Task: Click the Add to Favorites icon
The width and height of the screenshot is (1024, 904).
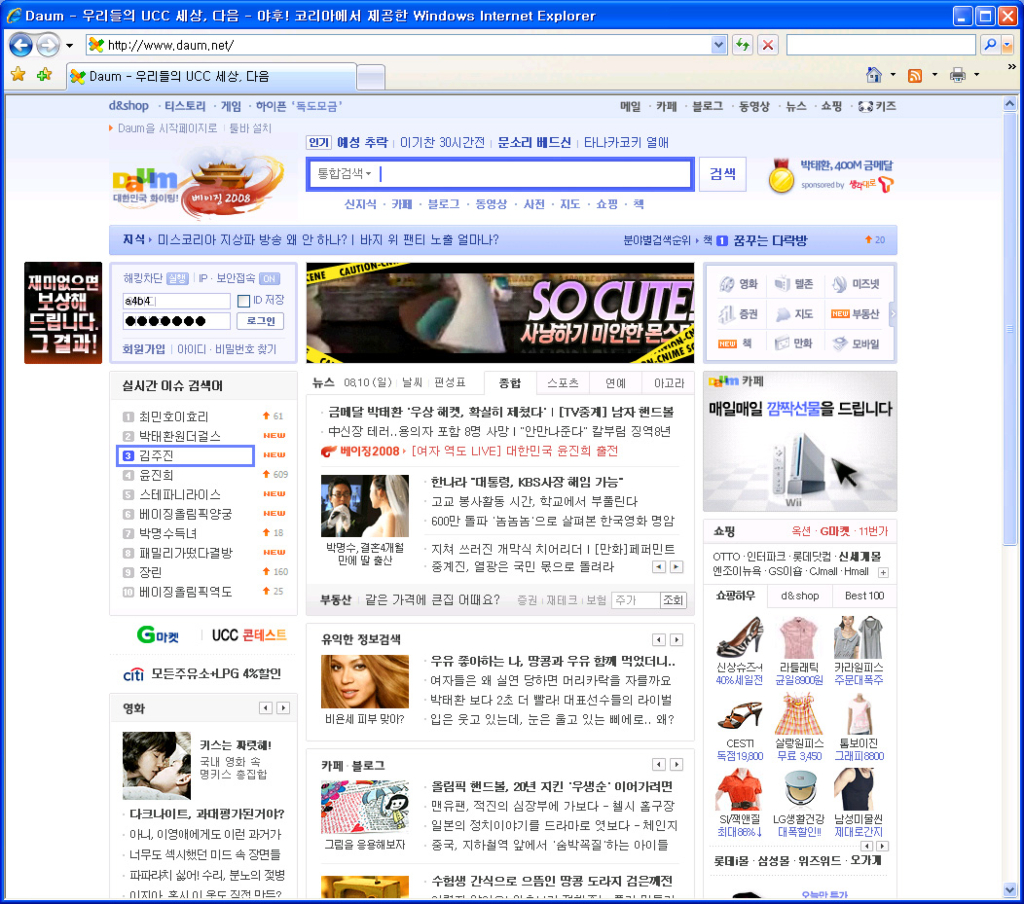Action: click(44, 75)
